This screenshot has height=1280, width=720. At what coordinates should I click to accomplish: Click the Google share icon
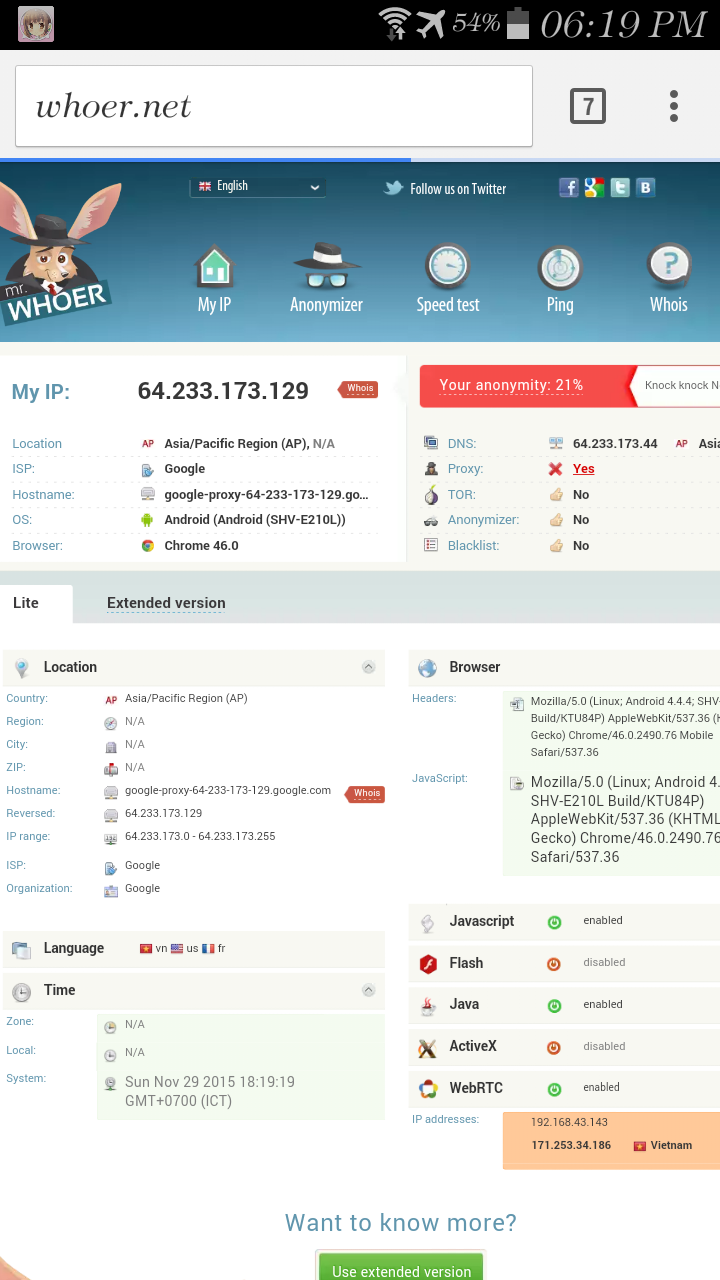[x=594, y=187]
